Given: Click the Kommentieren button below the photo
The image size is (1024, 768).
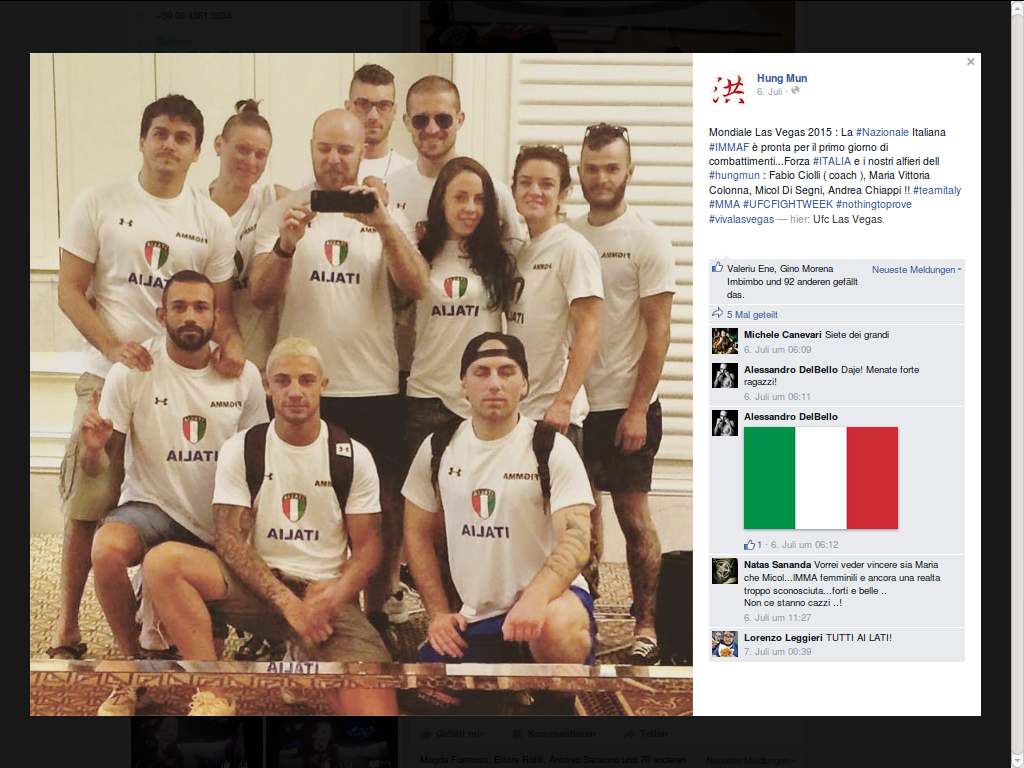Looking at the screenshot, I should coord(554,733).
